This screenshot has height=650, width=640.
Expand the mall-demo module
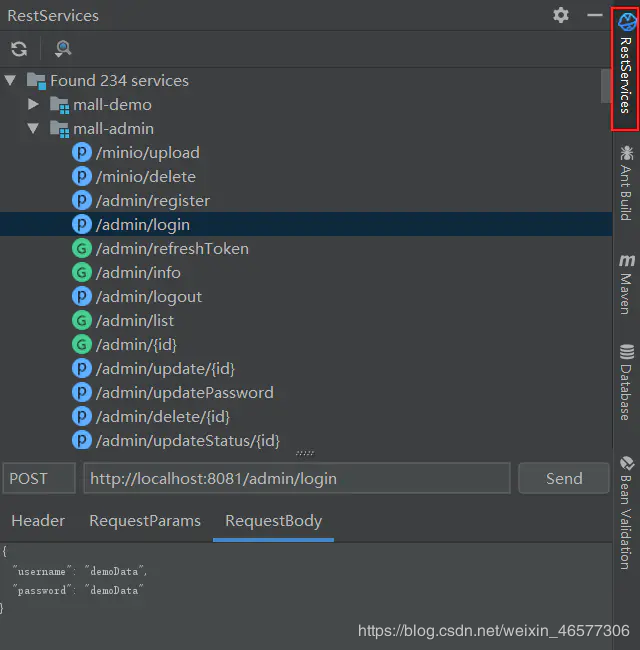point(33,104)
